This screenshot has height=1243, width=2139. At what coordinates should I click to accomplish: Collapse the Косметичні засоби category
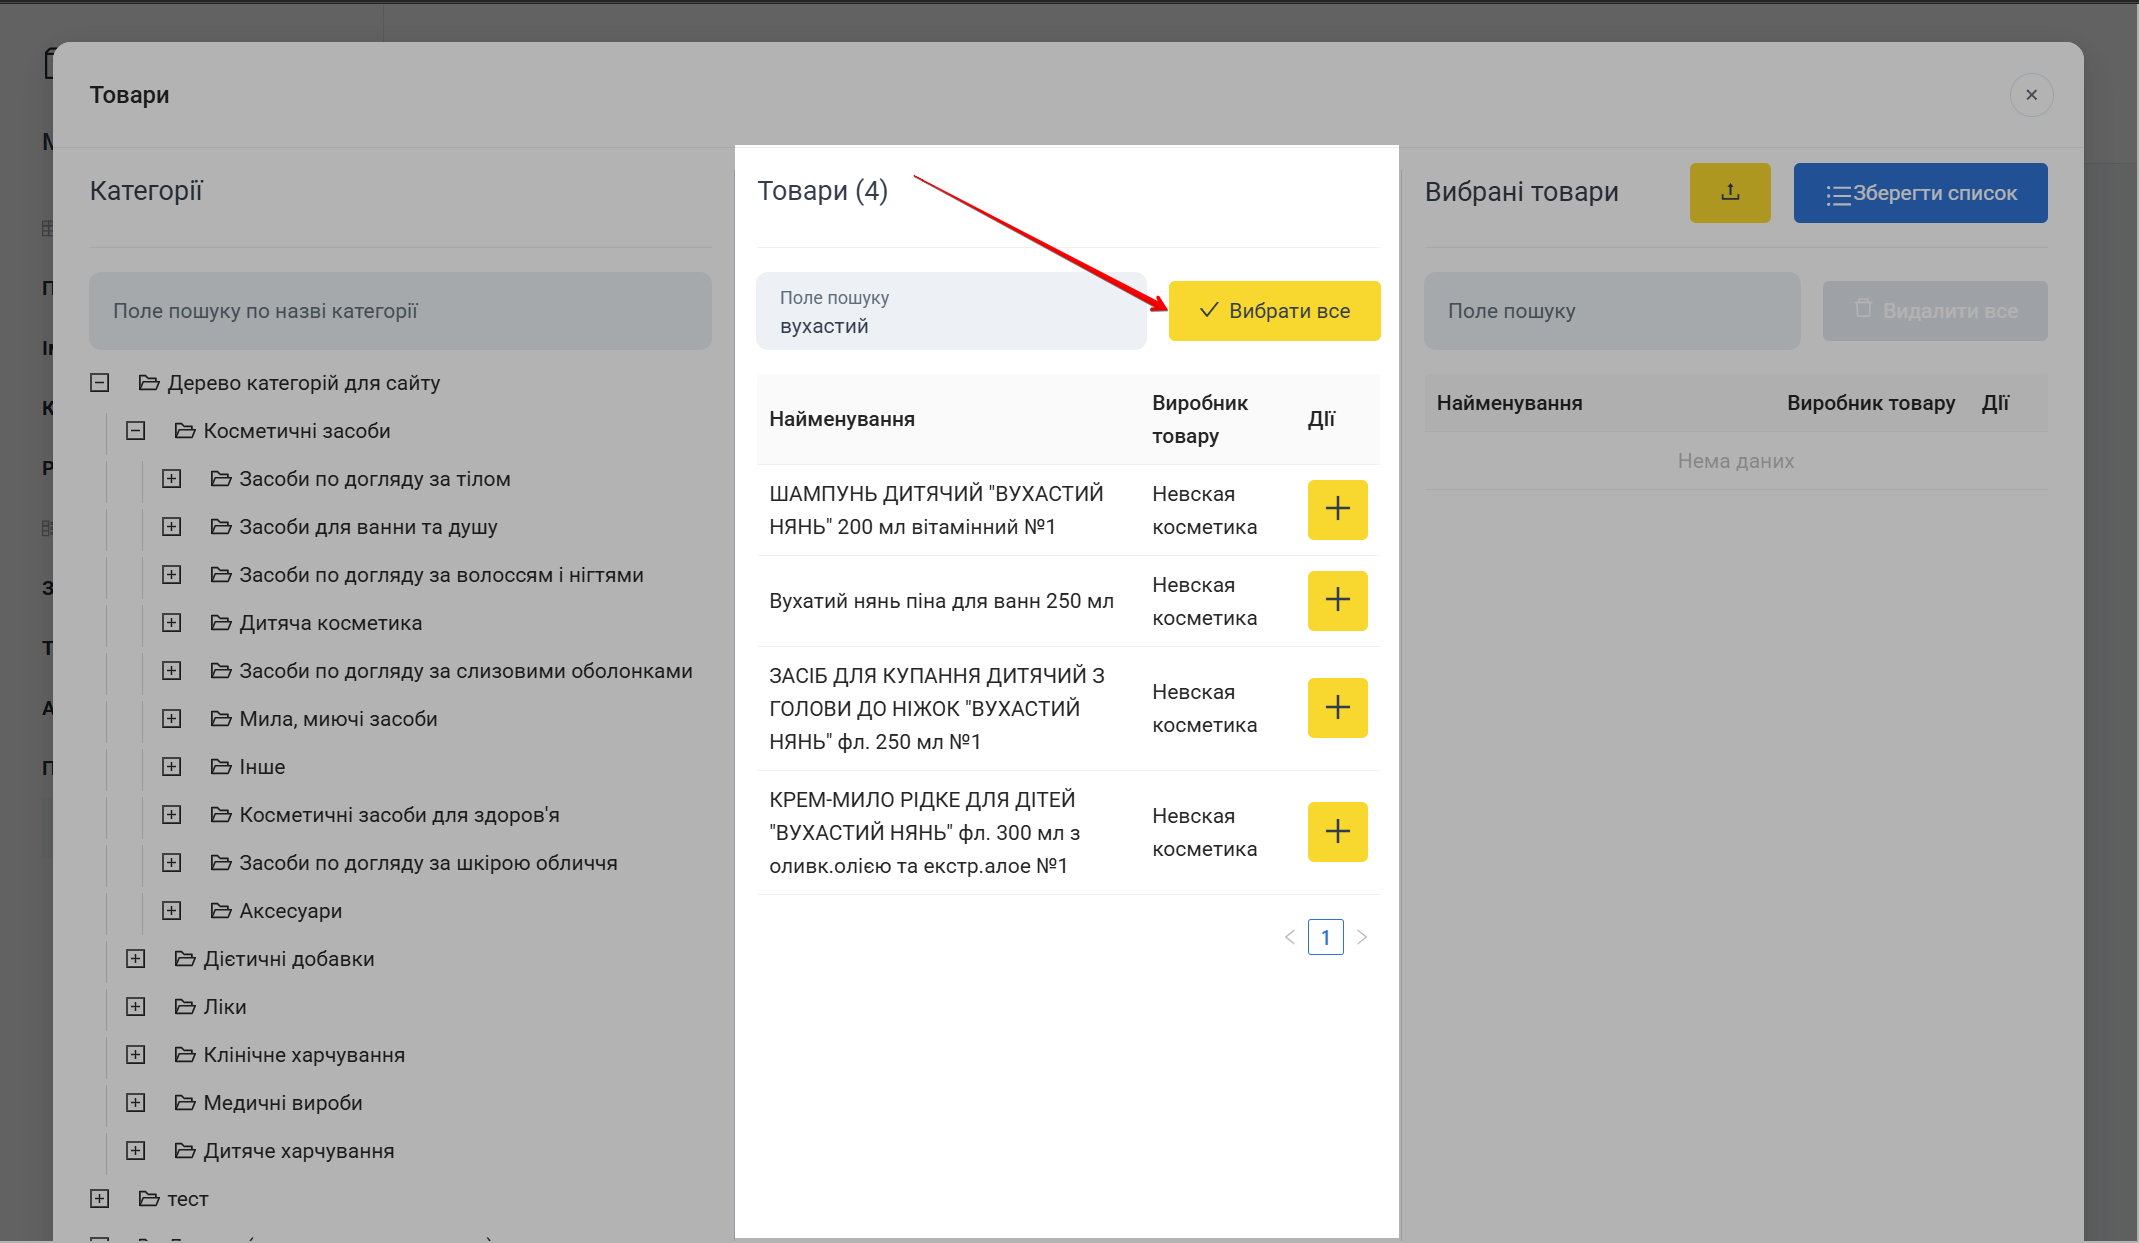point(135,431)
